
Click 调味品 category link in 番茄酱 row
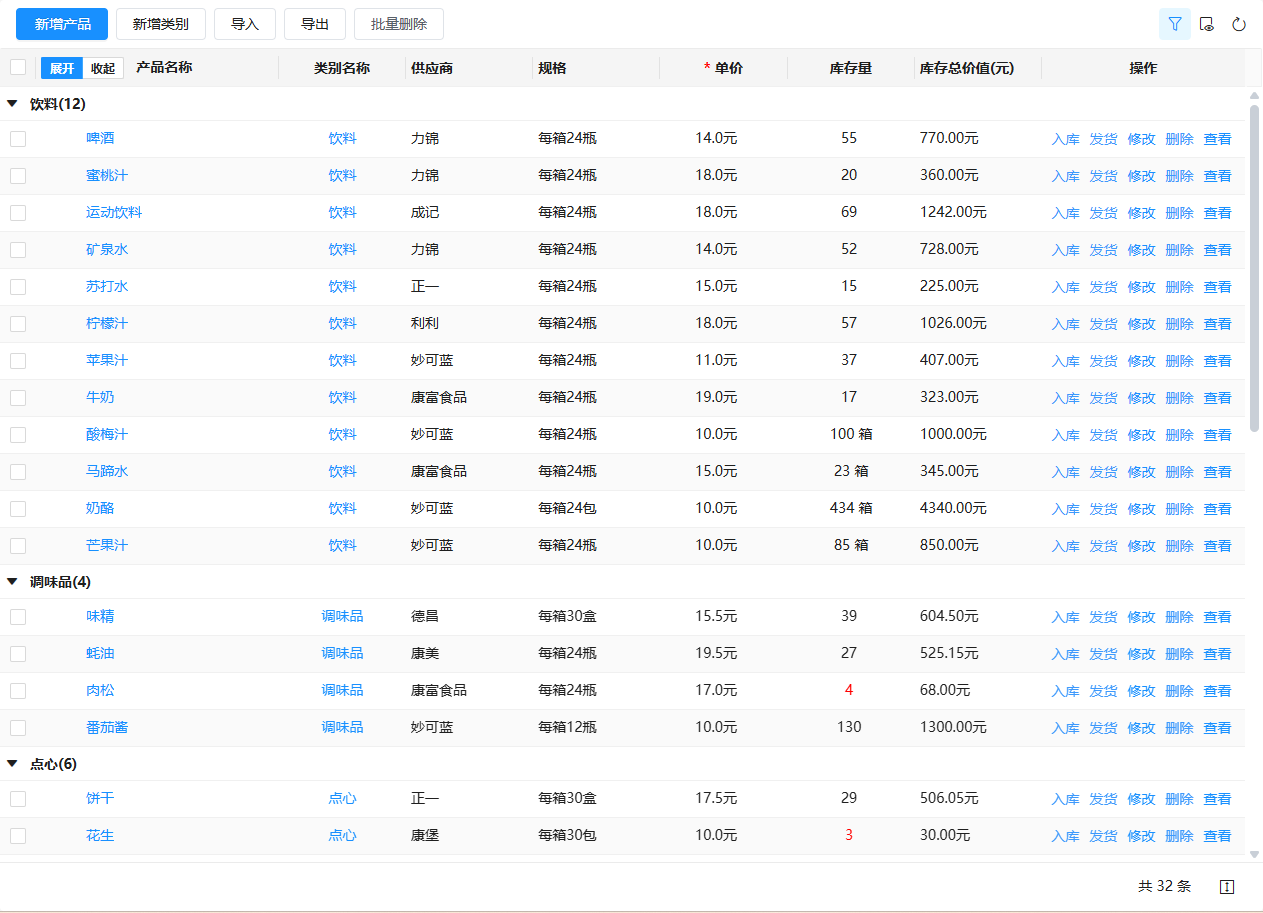(342, 727)
